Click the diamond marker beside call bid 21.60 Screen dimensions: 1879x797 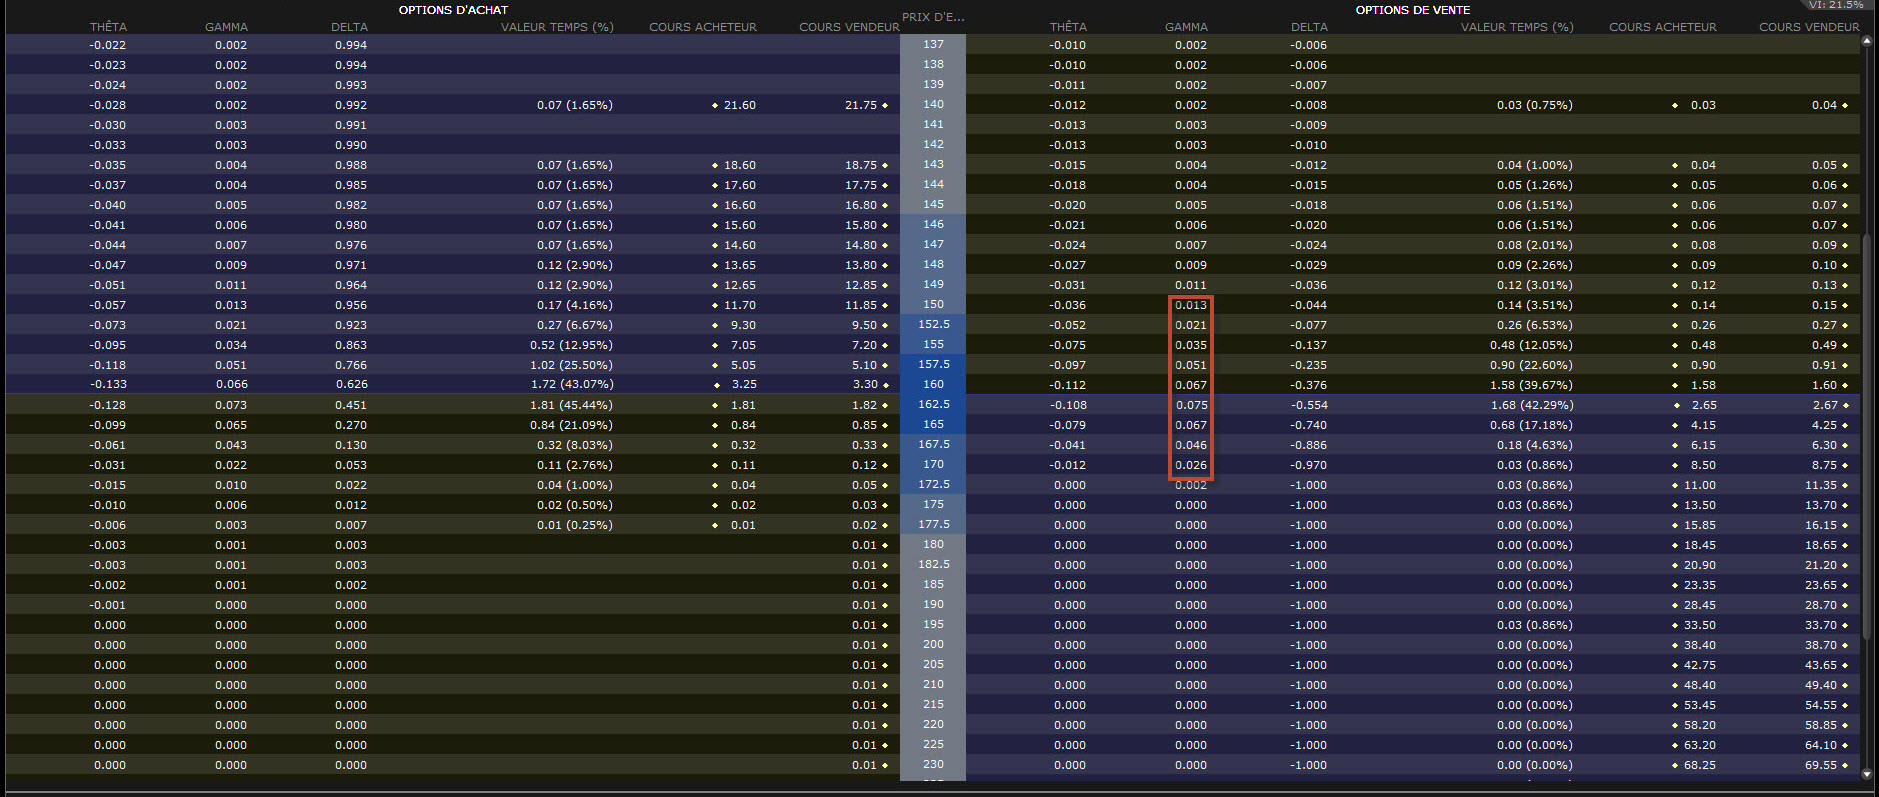click(x=714, y=105)
